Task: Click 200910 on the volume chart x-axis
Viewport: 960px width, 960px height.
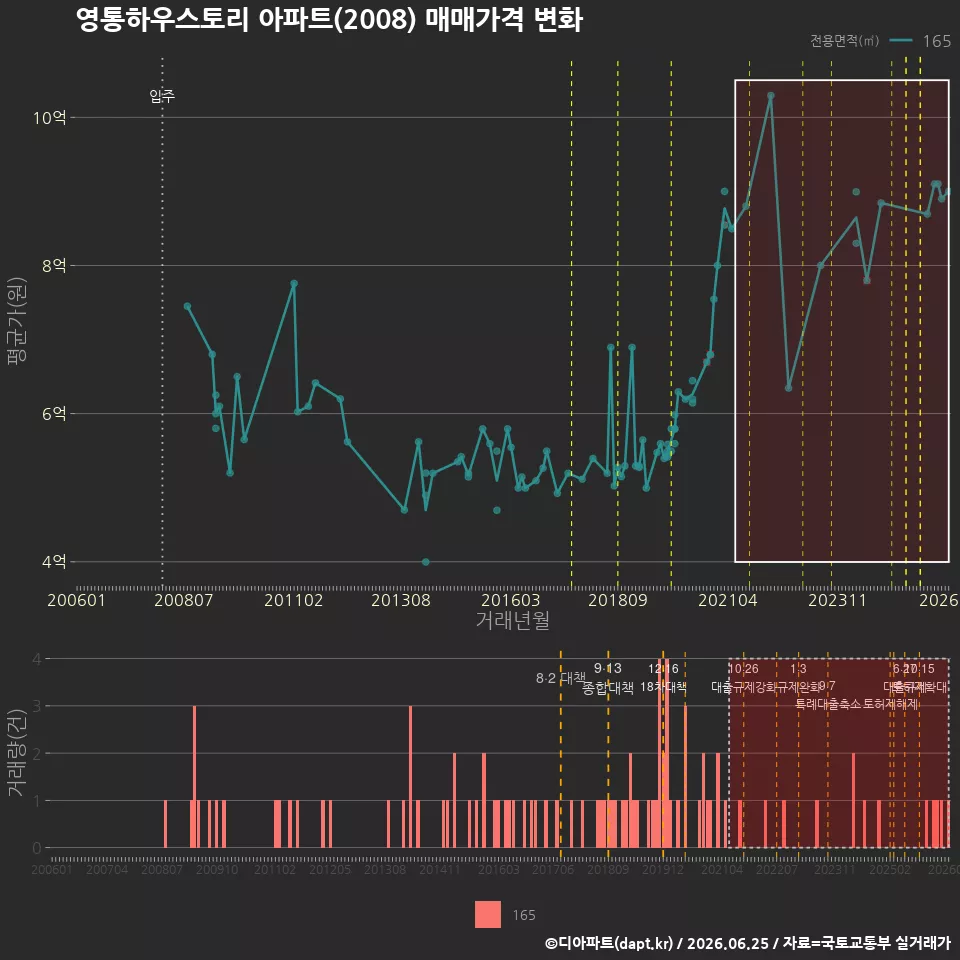Action: [217, 869]
